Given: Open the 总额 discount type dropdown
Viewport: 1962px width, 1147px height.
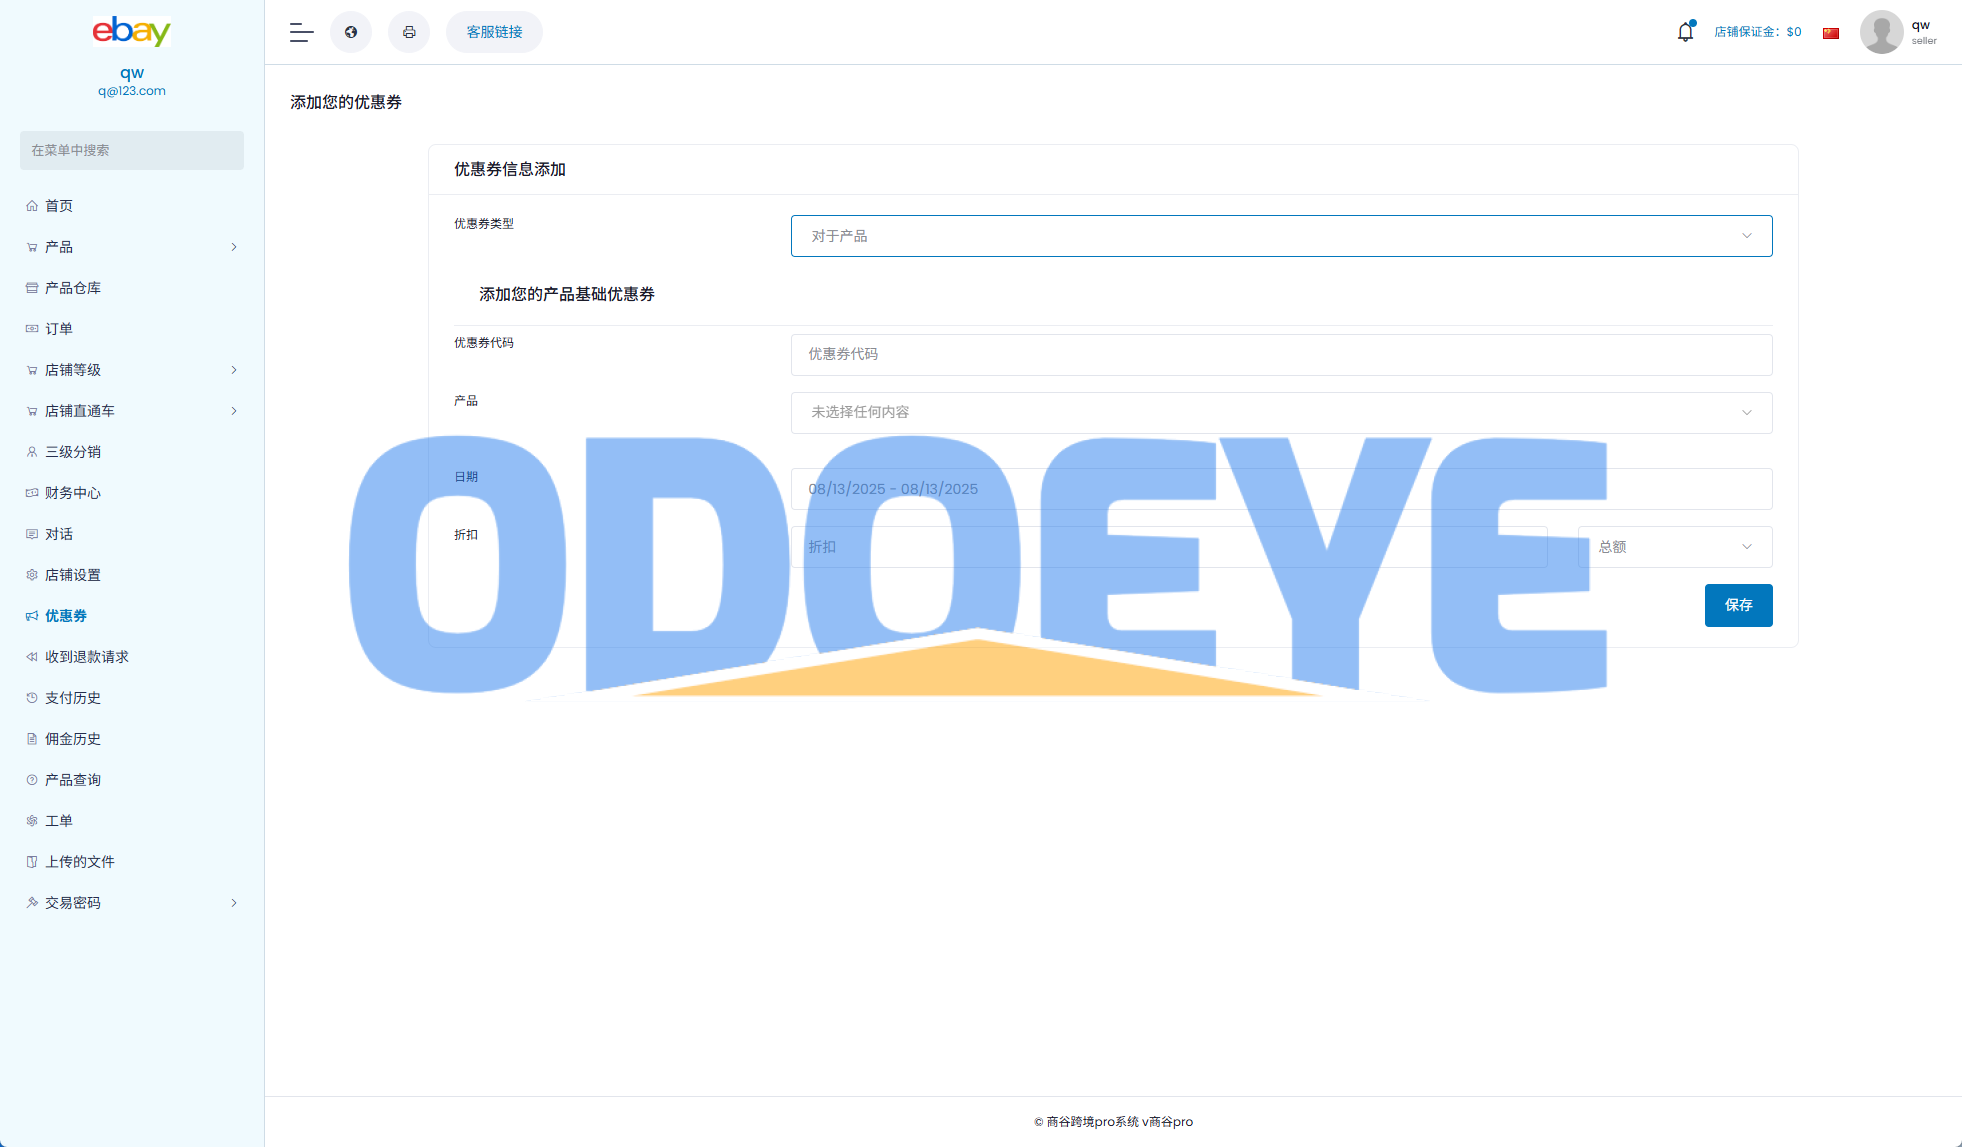Looking at the screenshot, I should [1674, 547].
